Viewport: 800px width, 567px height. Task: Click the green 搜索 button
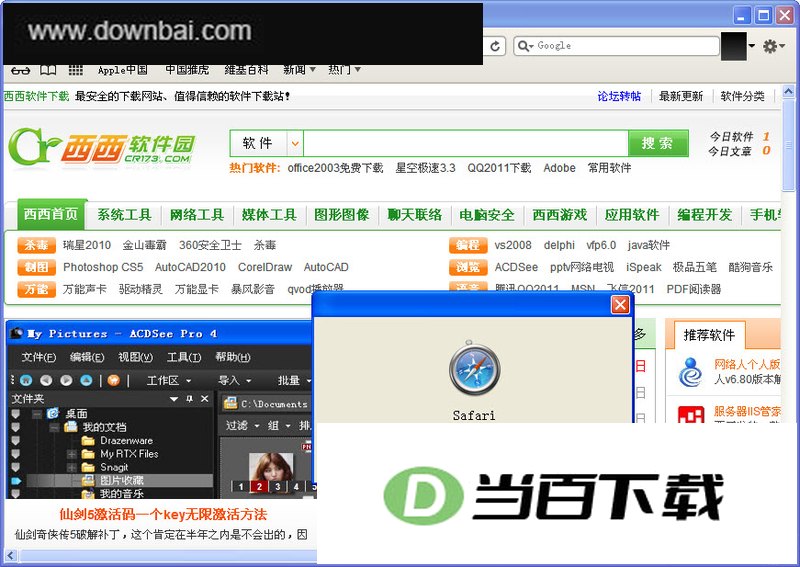(x=658, y=143)
